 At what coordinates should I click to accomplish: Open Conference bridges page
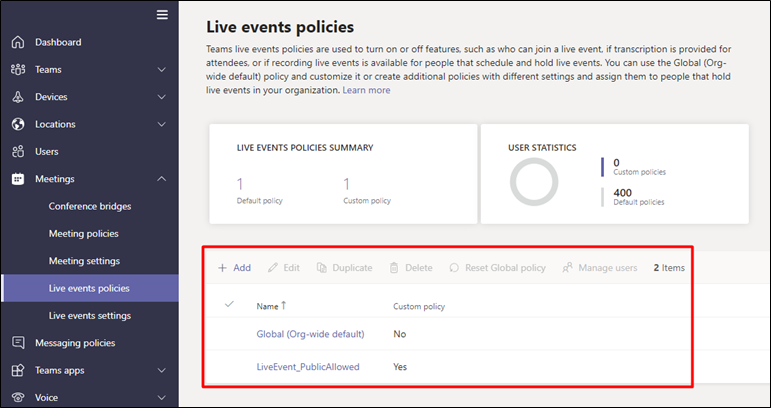[x=90, y=206]
